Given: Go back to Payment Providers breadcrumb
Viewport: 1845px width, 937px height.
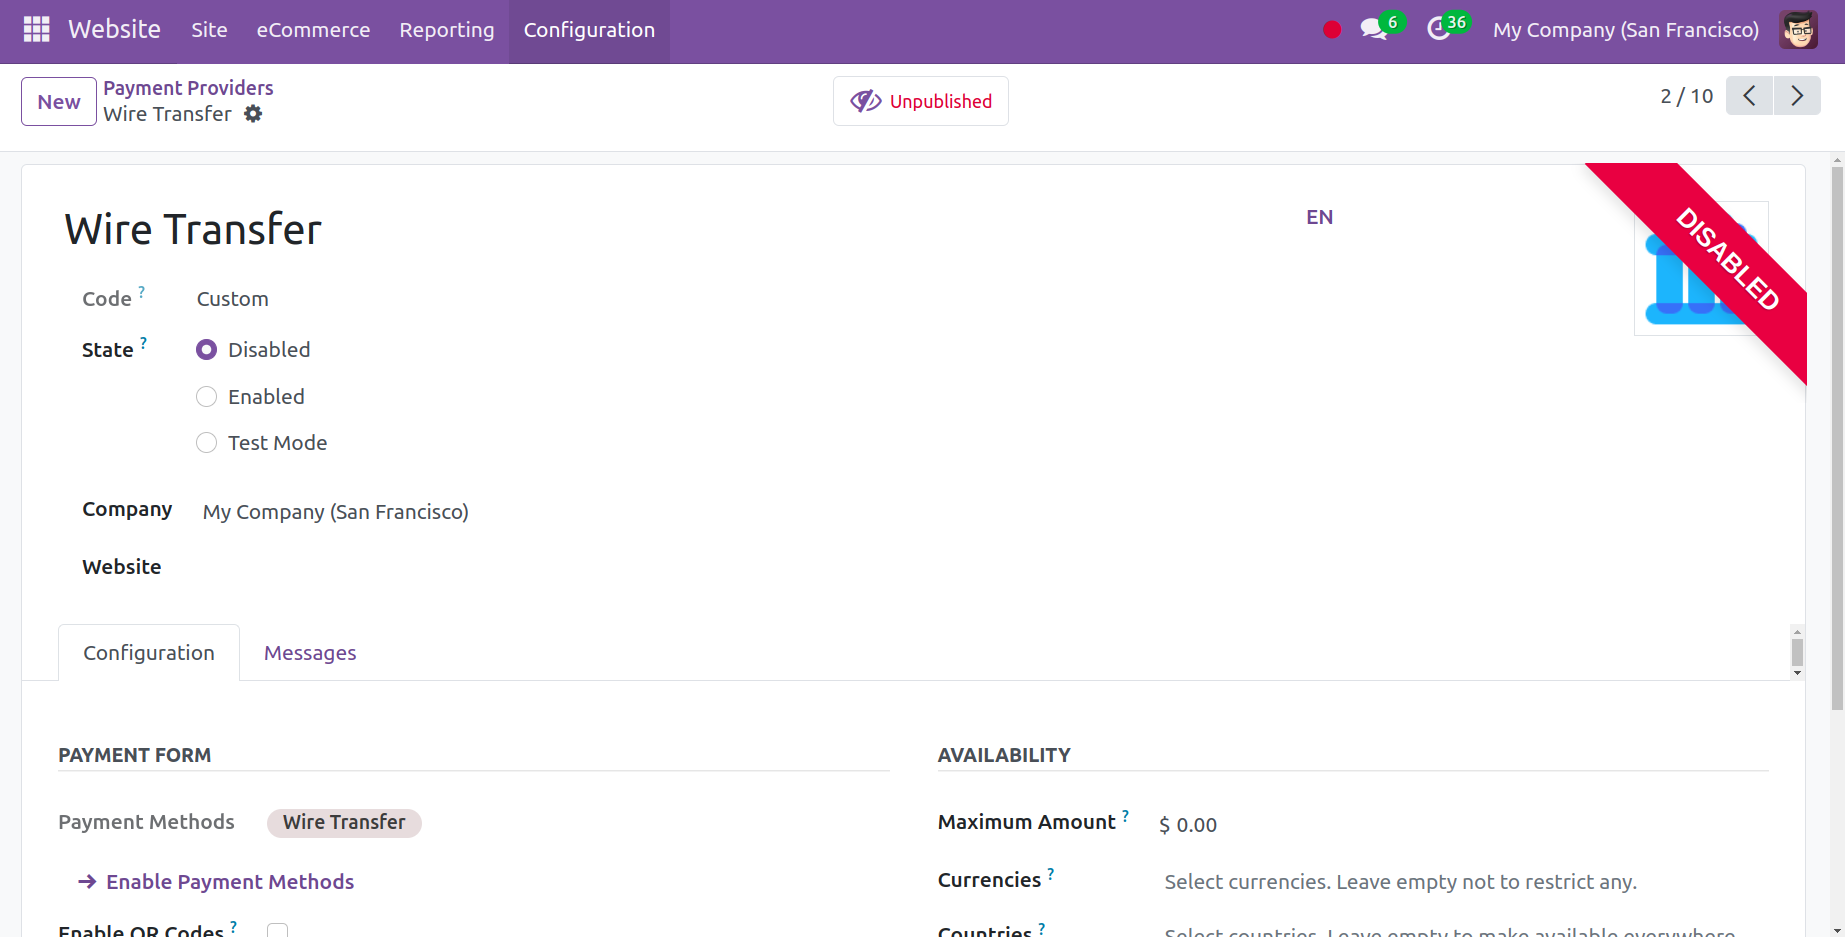Looking at the screenshot, I should pyautogui.click(x=188, y=88).
